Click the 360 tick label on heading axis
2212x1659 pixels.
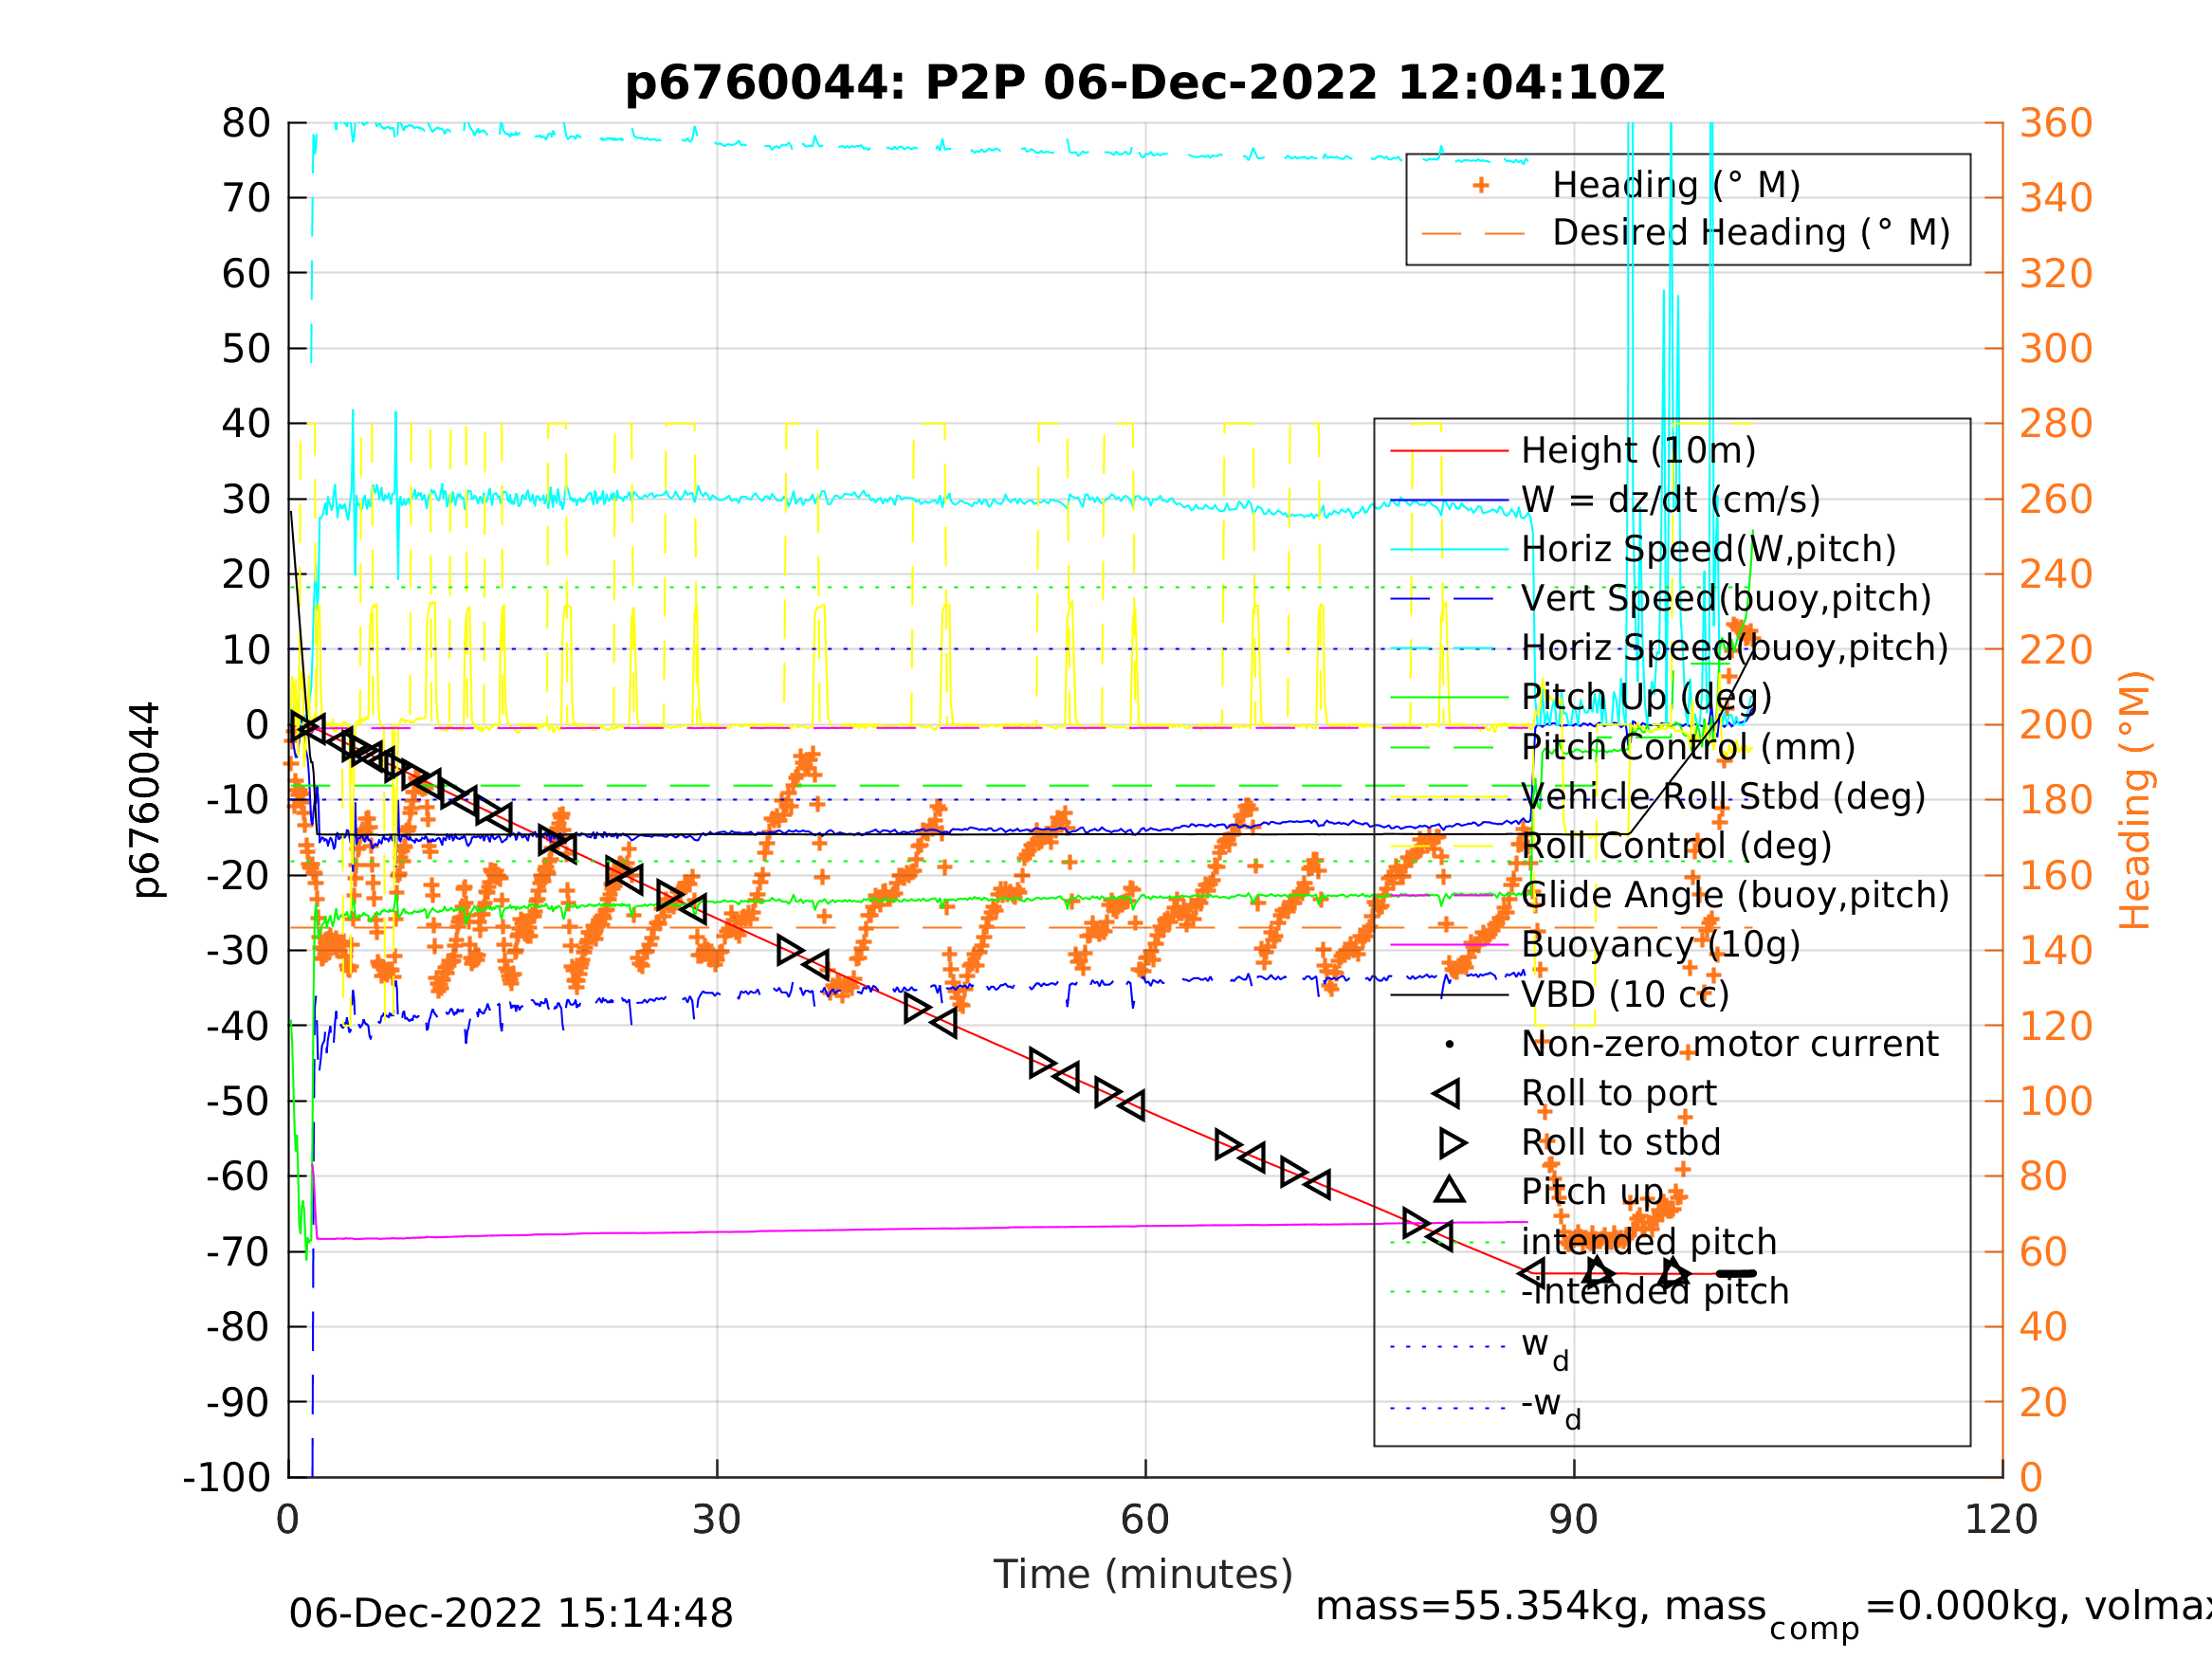[2056, 124]
